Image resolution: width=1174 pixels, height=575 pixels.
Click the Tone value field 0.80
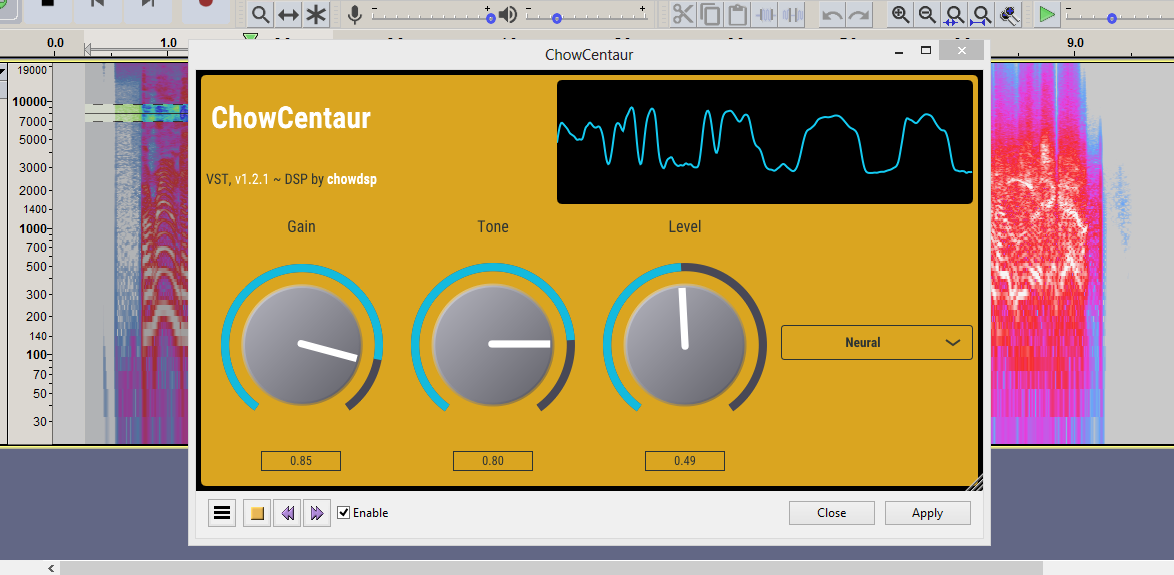(x=493, y=461)
